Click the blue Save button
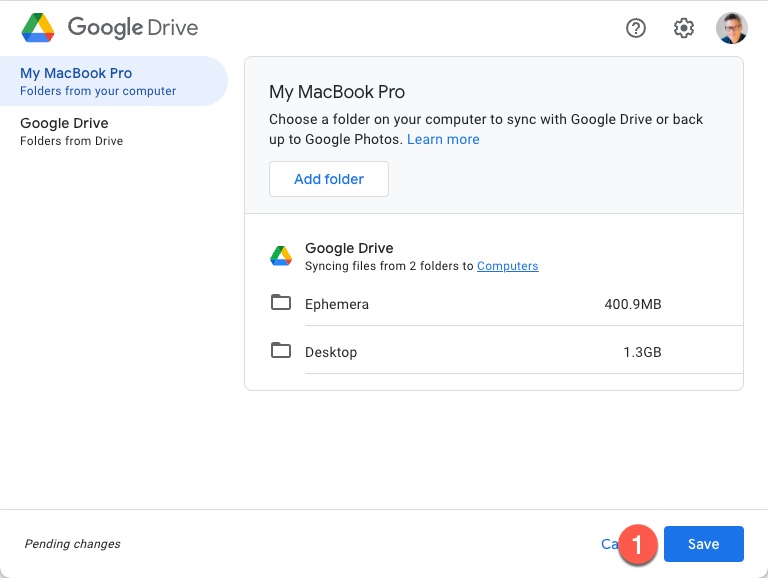Viewport: 768px width, 578px height. point(703,544)
